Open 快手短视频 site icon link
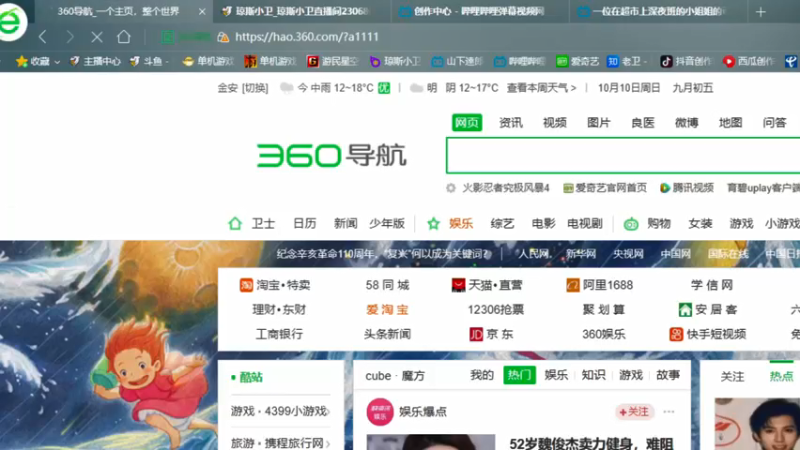The width and height of the screenshot is (800, 450). (x=708, y=334)
